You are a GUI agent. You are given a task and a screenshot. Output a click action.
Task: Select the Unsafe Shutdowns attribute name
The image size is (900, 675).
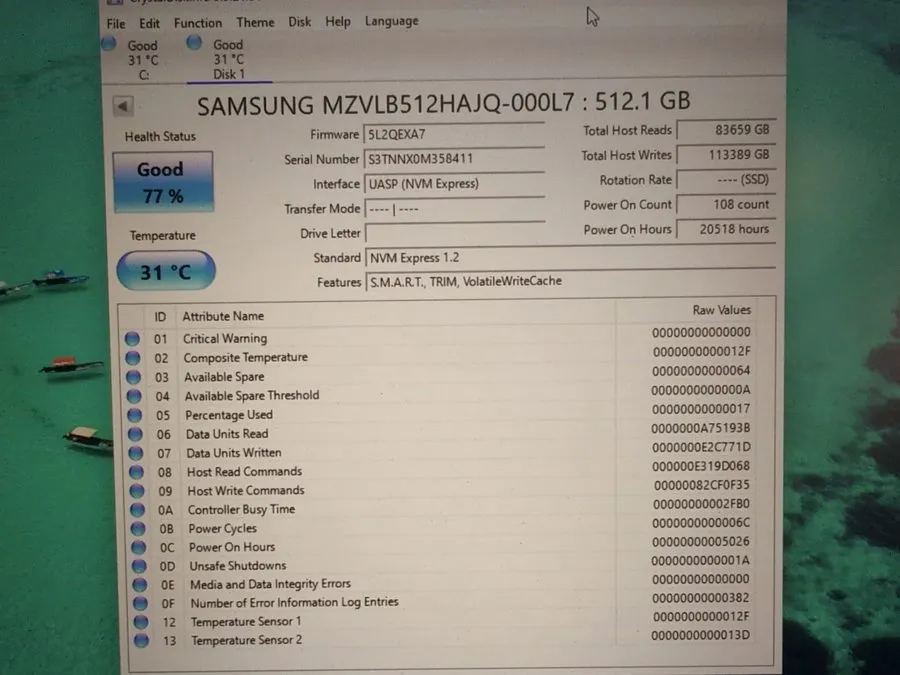238,566
